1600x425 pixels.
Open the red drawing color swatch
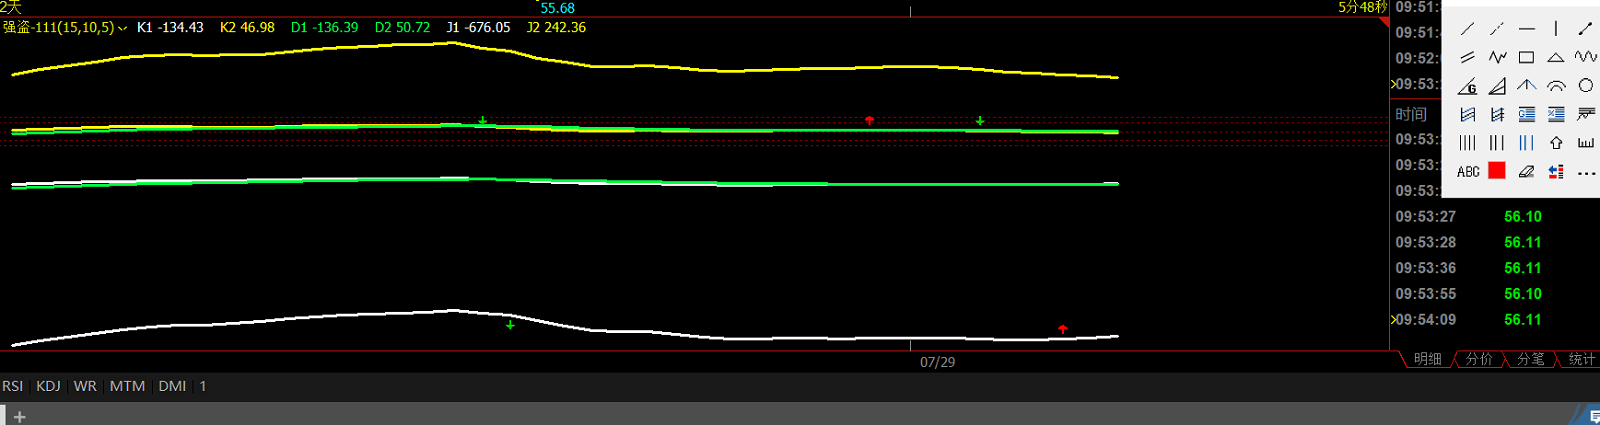pyautogui.click(x=1497, y=171)
